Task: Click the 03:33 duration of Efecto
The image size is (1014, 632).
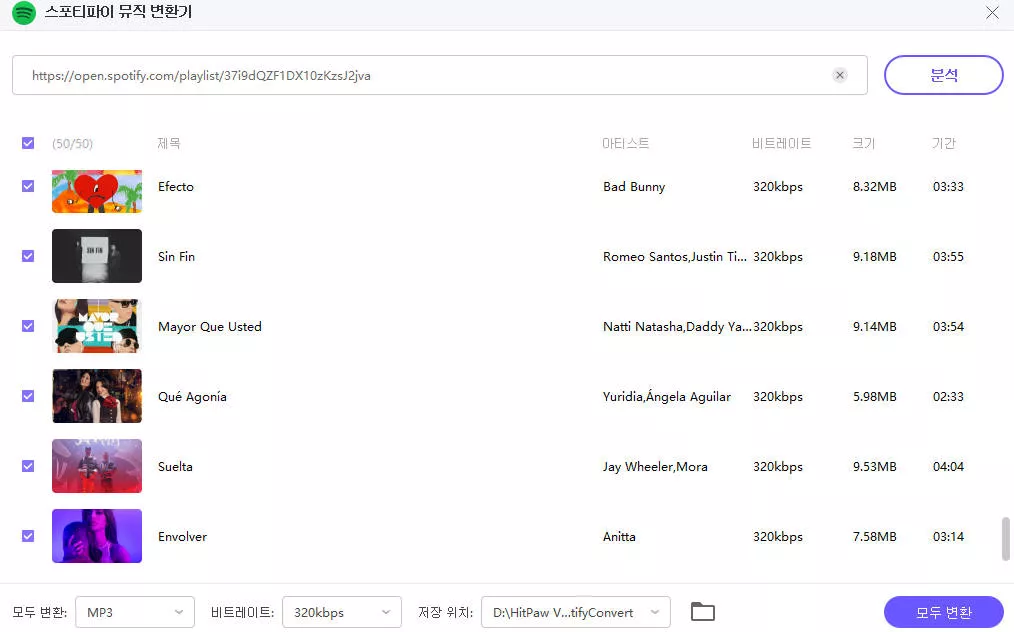Action: (948, 186)
